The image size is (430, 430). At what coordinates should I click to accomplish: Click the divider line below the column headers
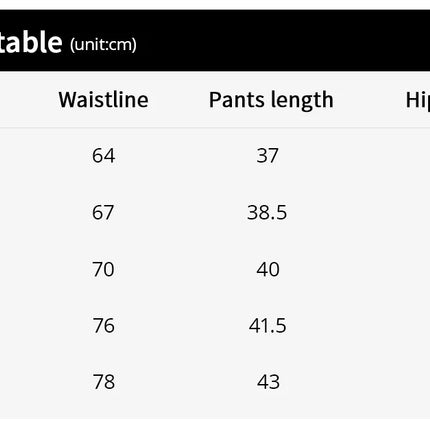pyautogui.click(x=215, y=128)
